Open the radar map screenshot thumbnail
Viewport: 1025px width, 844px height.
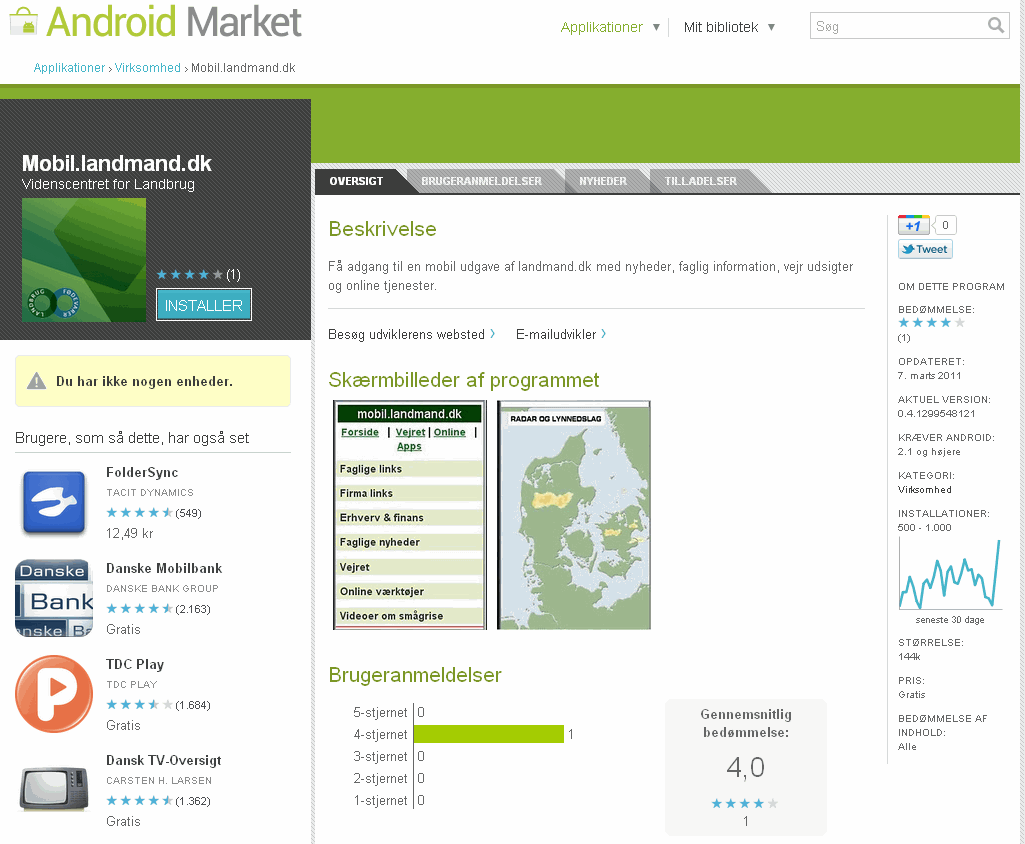(x=574, y=515)
